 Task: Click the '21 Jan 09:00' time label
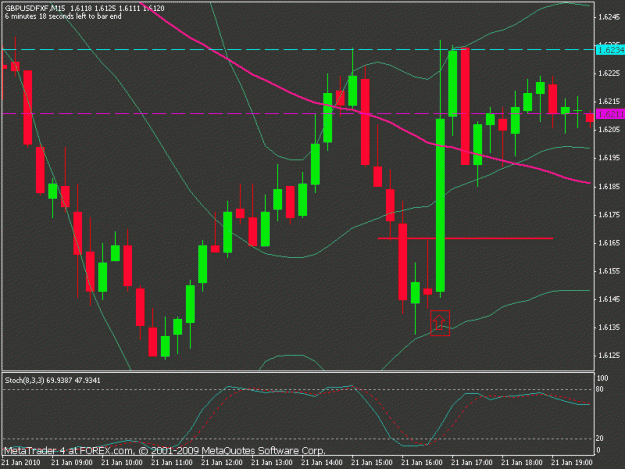click(x=72, y=463)
